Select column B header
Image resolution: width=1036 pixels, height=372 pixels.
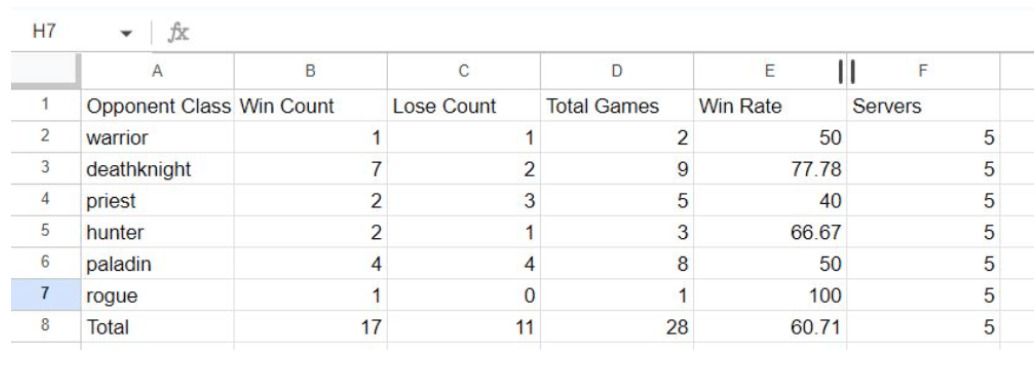point(311,71)
